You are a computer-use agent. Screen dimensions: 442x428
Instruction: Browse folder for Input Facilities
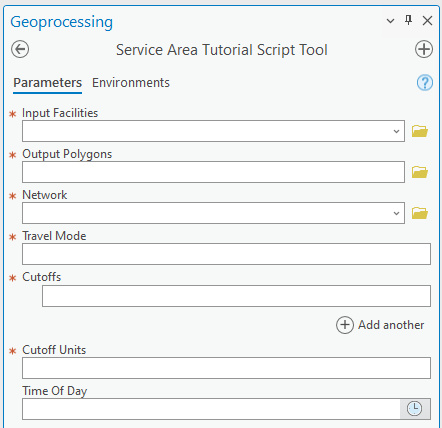point(420,131)
